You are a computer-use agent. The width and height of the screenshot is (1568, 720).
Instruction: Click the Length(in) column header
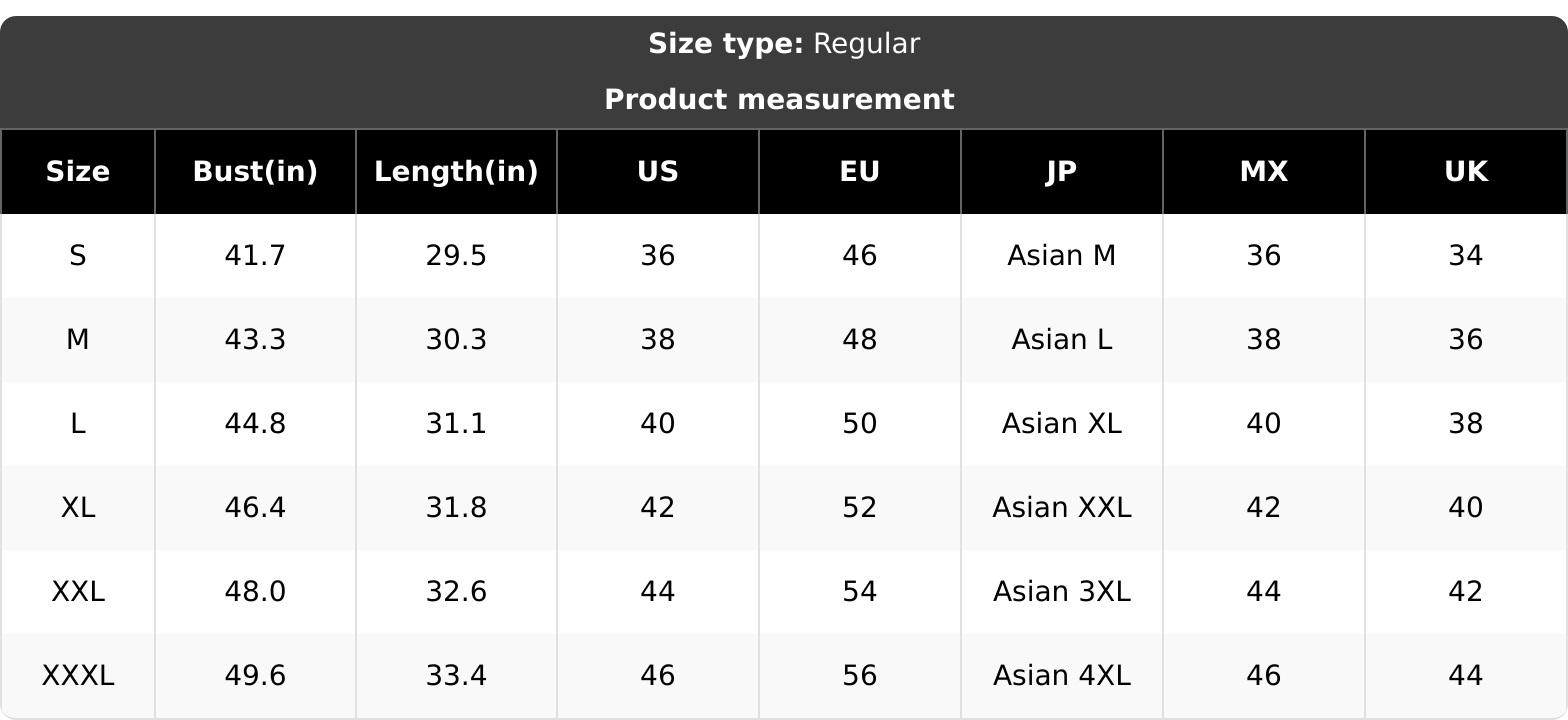[456, 172]
